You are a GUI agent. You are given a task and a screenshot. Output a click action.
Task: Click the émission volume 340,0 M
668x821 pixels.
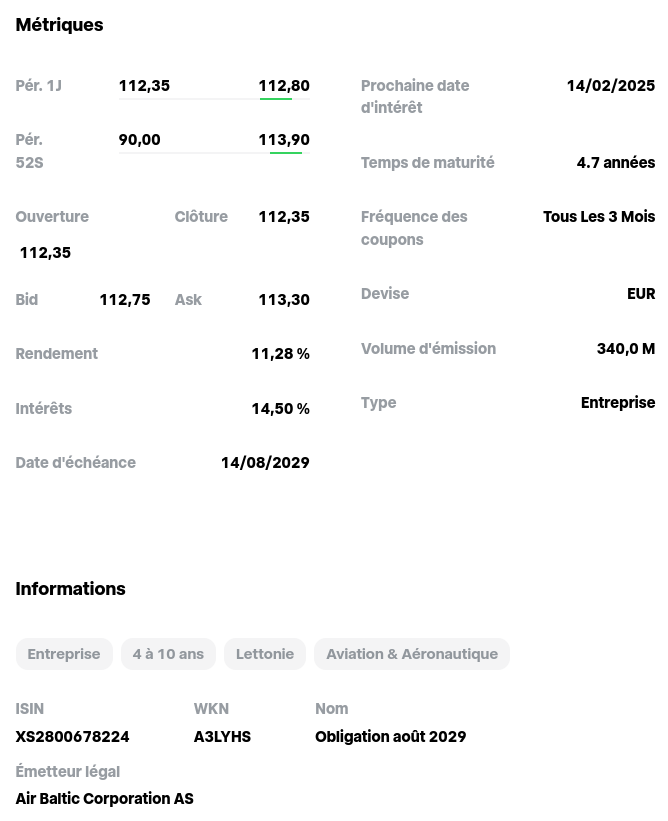(625, 348)
